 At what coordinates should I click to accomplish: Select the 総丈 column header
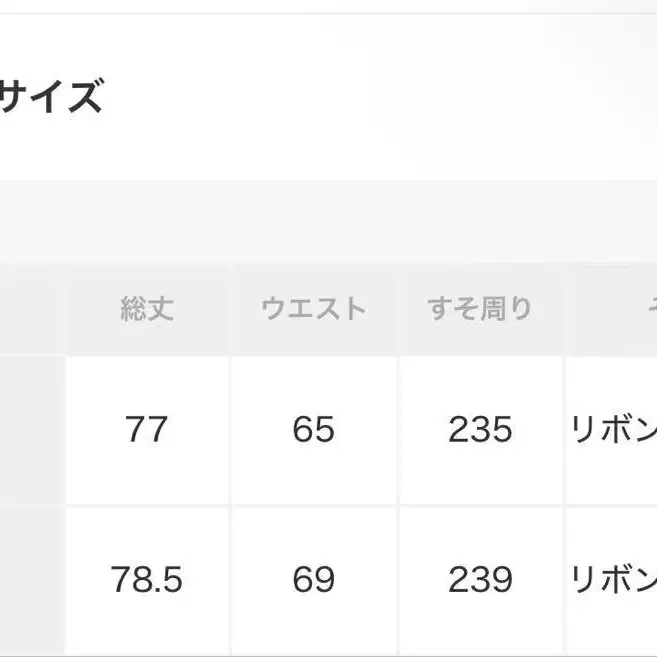[x=147, y=309]
